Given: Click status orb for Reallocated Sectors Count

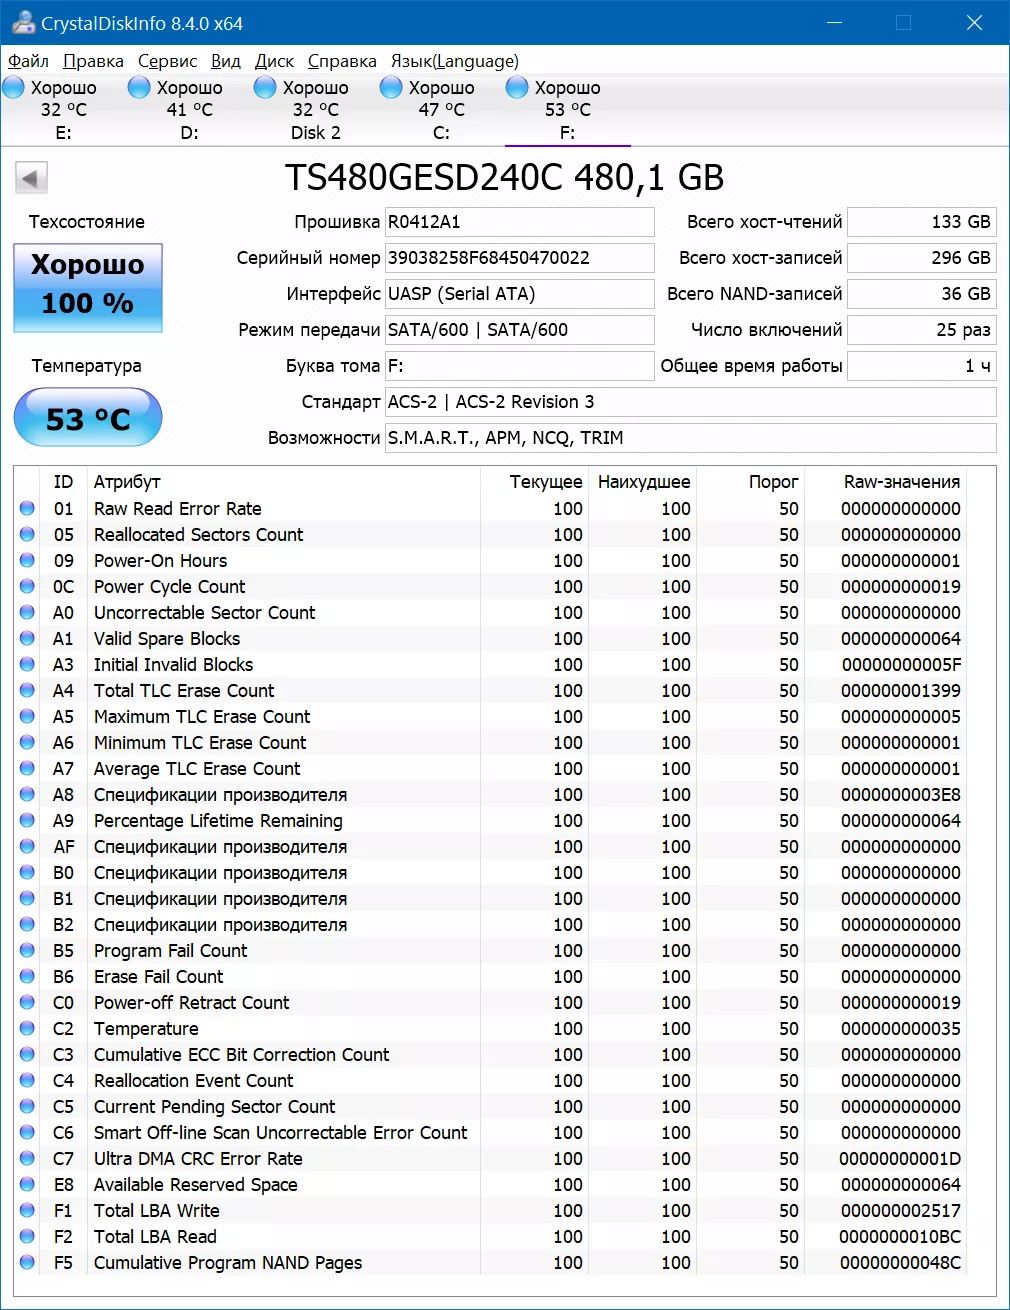Looking at the screenshot, I should tap(27, 534).
